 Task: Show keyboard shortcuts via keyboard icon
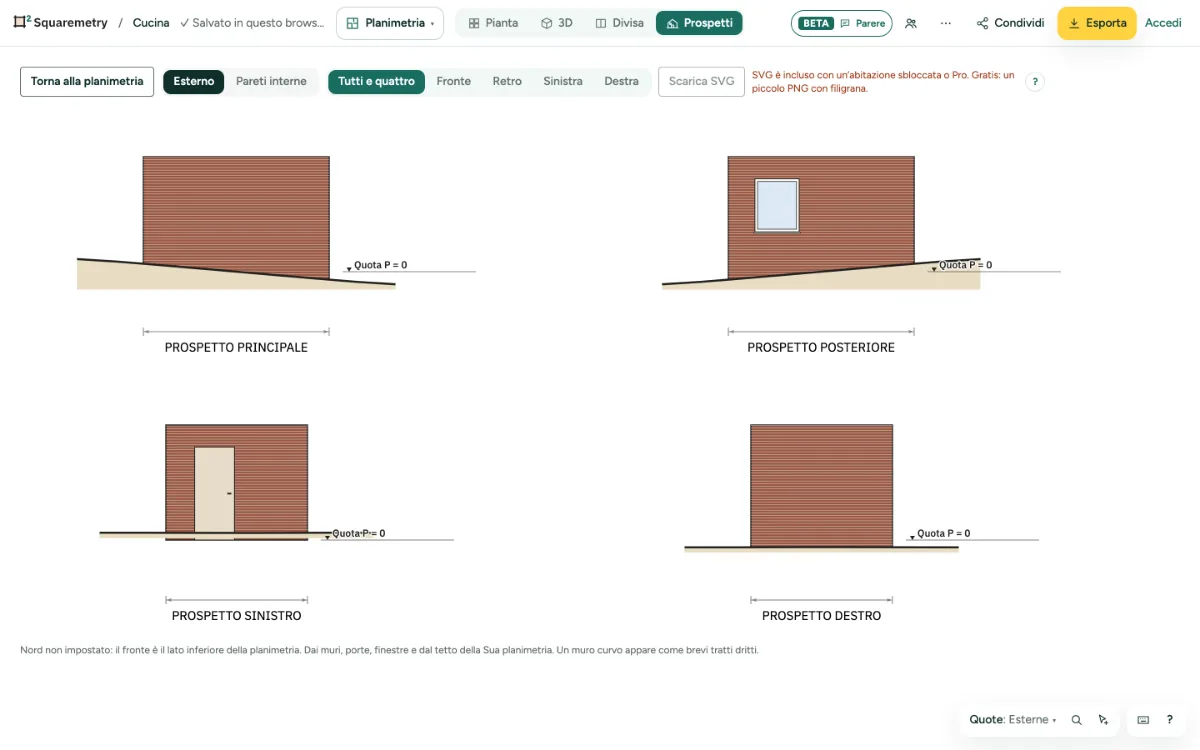[1143, 720]
